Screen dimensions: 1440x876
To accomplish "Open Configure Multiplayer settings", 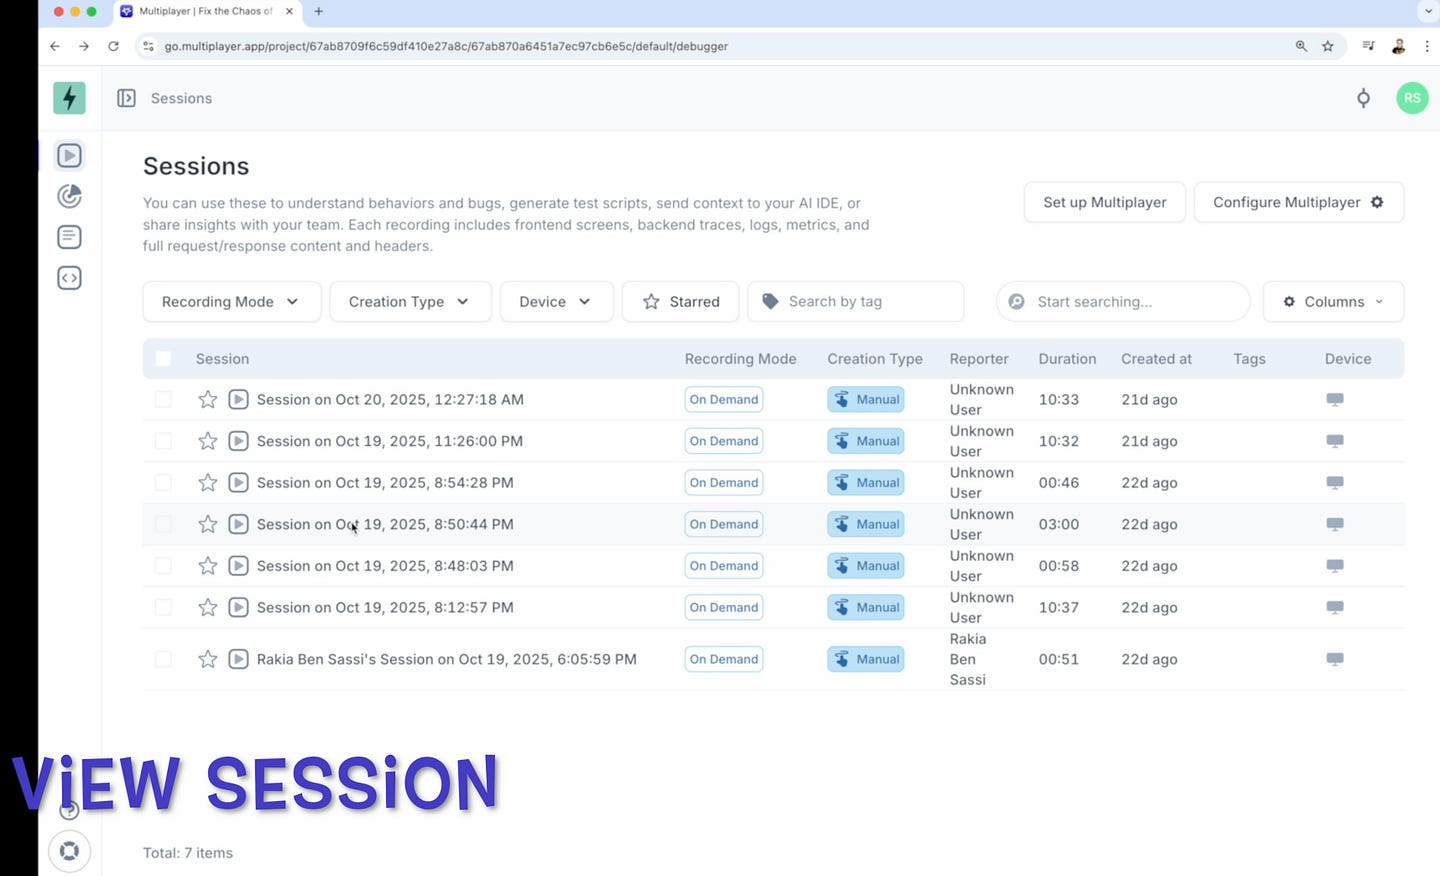I will pyautogui.click(x=1297, y=202).
